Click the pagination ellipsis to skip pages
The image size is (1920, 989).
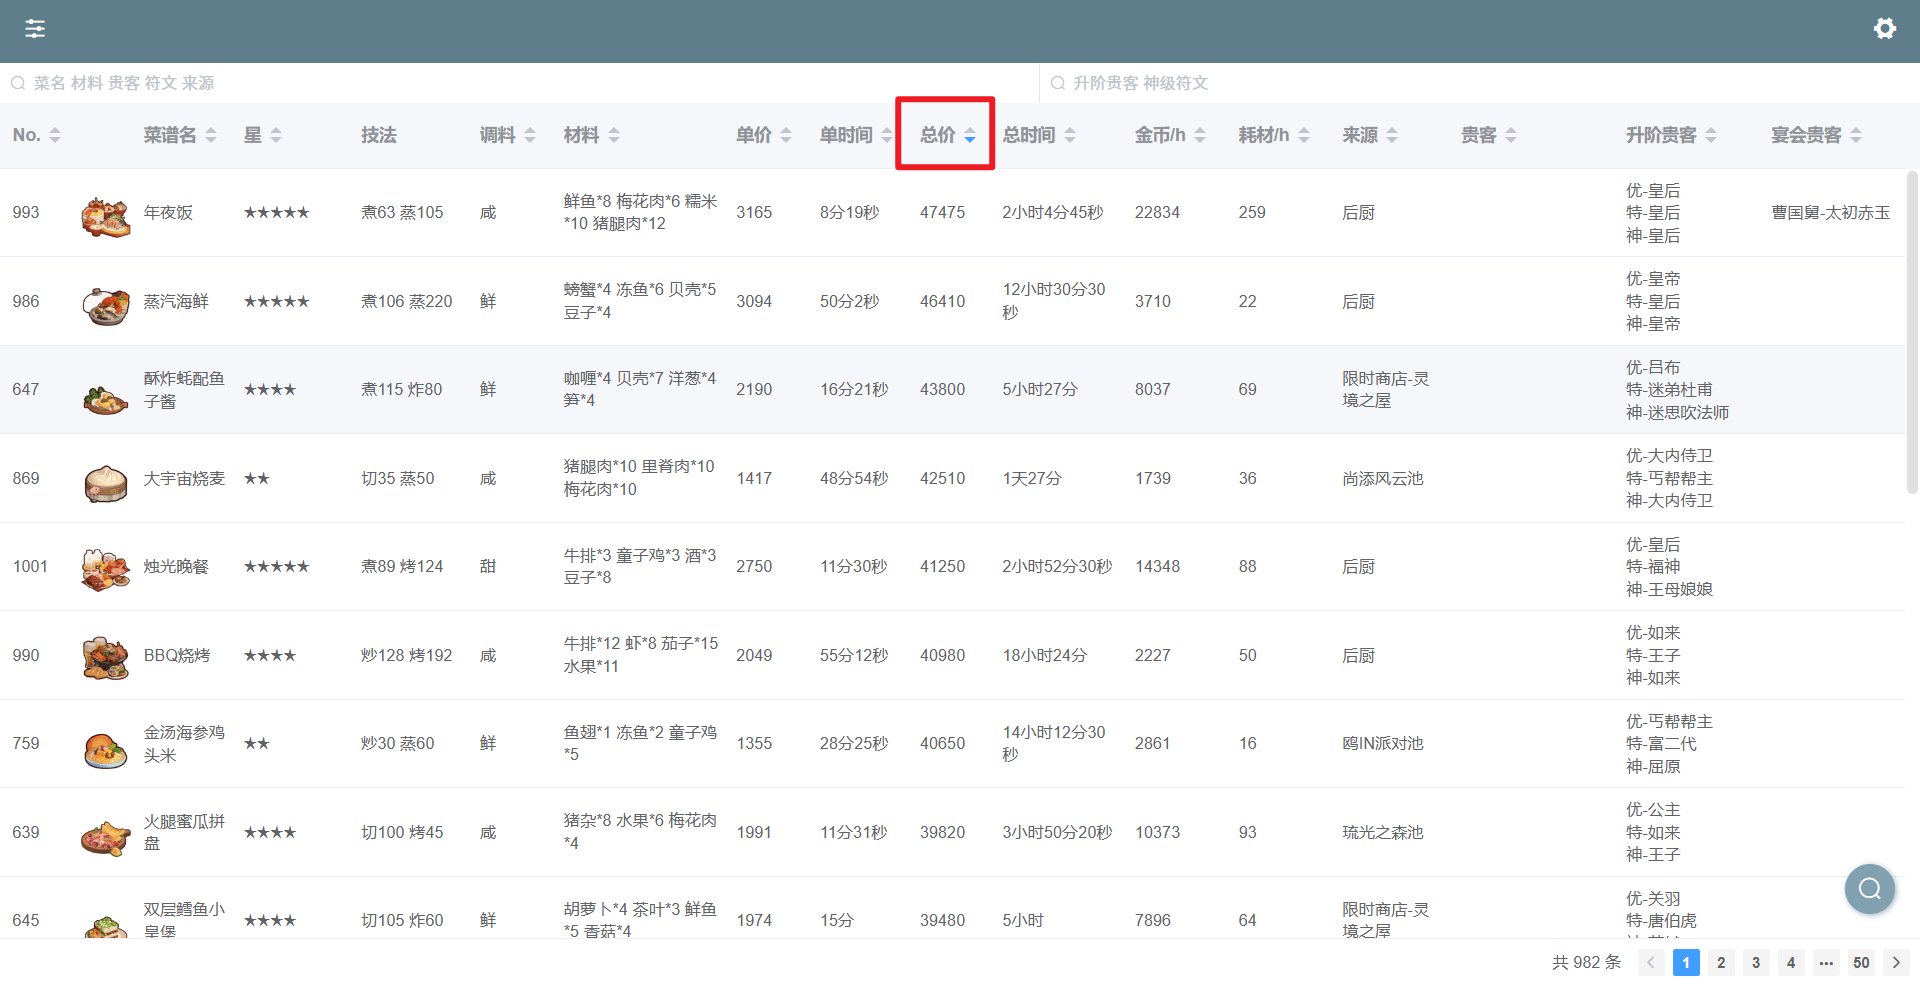1825,962
